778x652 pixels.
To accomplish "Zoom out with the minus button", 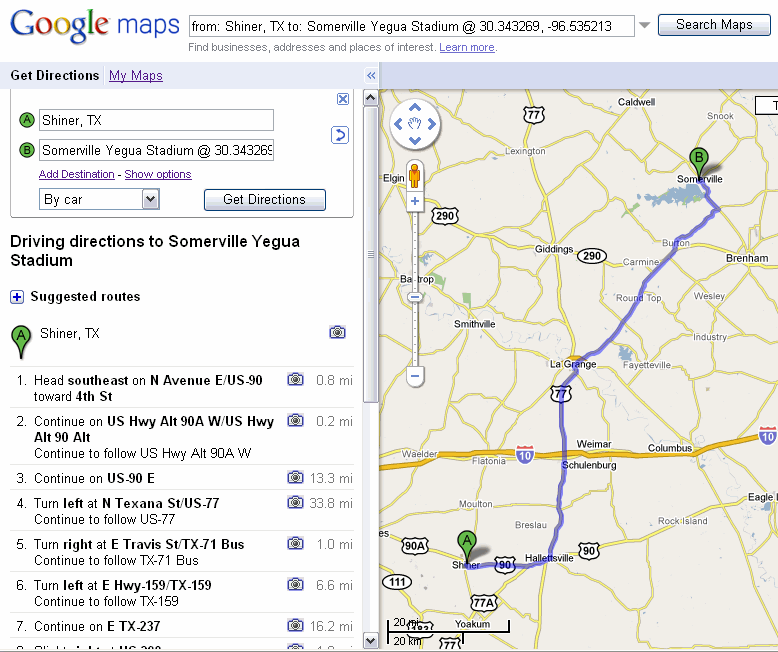I will 415,376.
